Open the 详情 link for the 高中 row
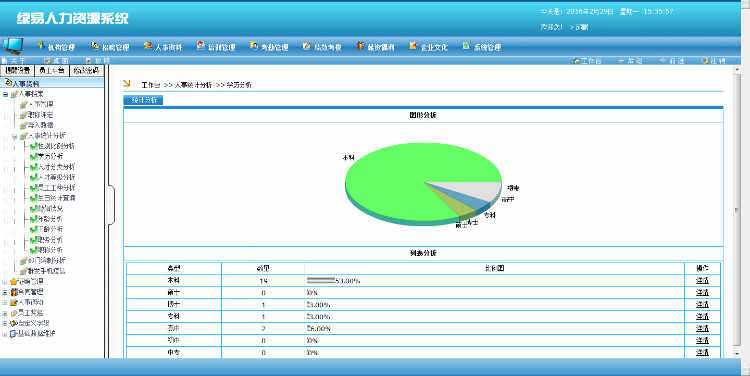 tap(702, 328)
